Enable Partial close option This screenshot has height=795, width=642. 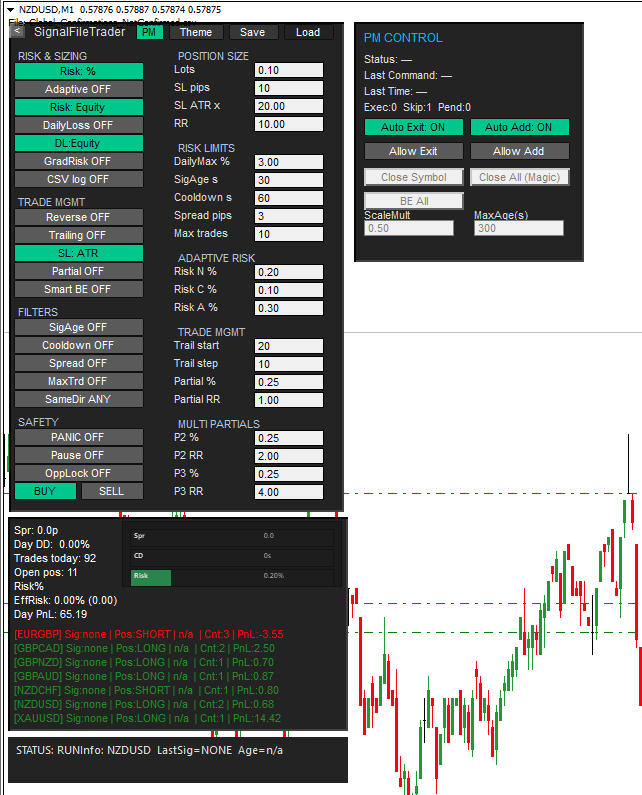point(79,271)
